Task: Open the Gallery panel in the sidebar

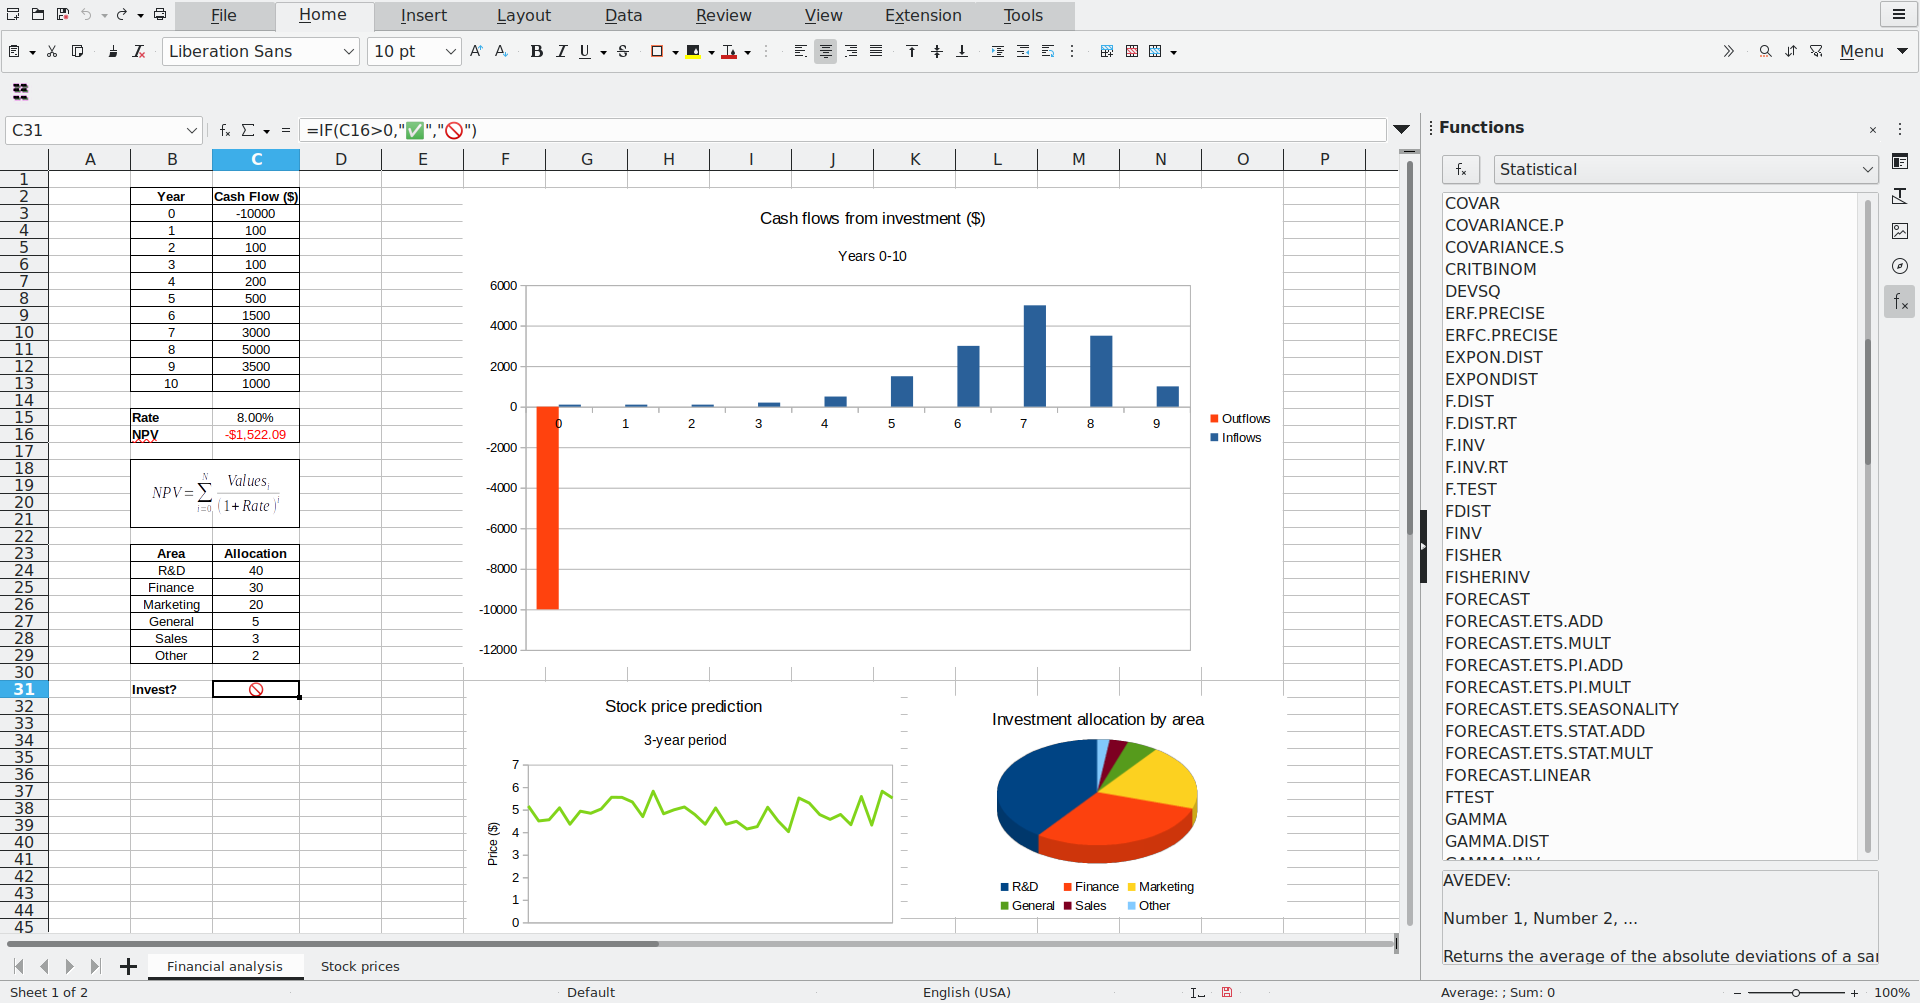Action: (x=1901, y=231)
